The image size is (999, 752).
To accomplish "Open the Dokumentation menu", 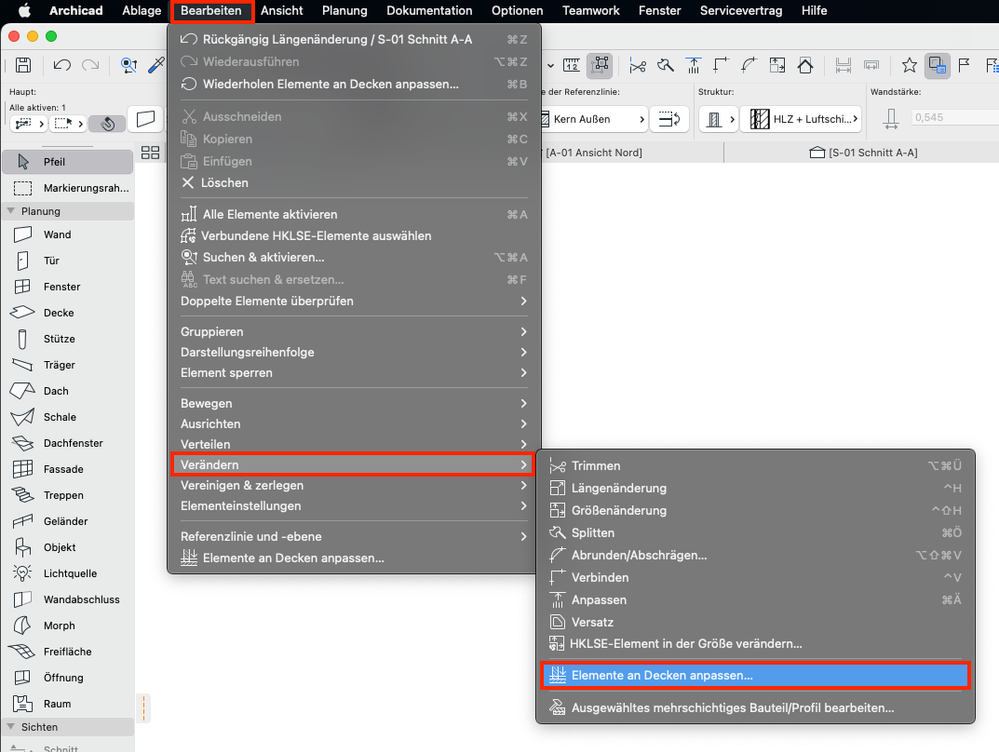I will click(x=429, y=11).
